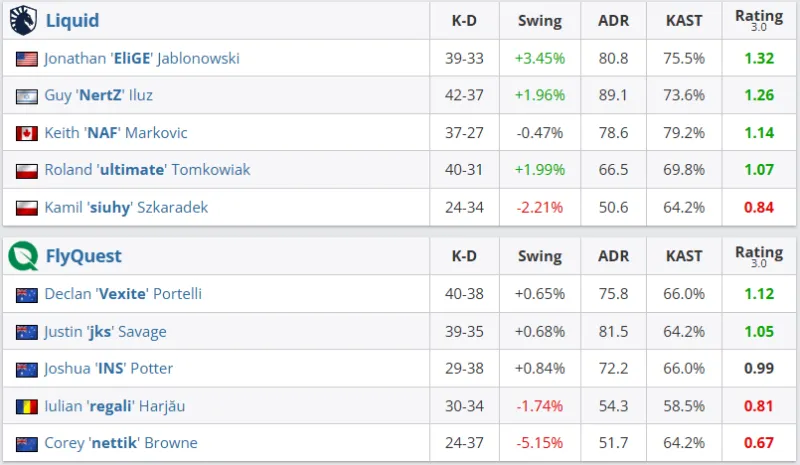
Task: Sort FlyQuest table by KAST column
Action: pos(685,256)
